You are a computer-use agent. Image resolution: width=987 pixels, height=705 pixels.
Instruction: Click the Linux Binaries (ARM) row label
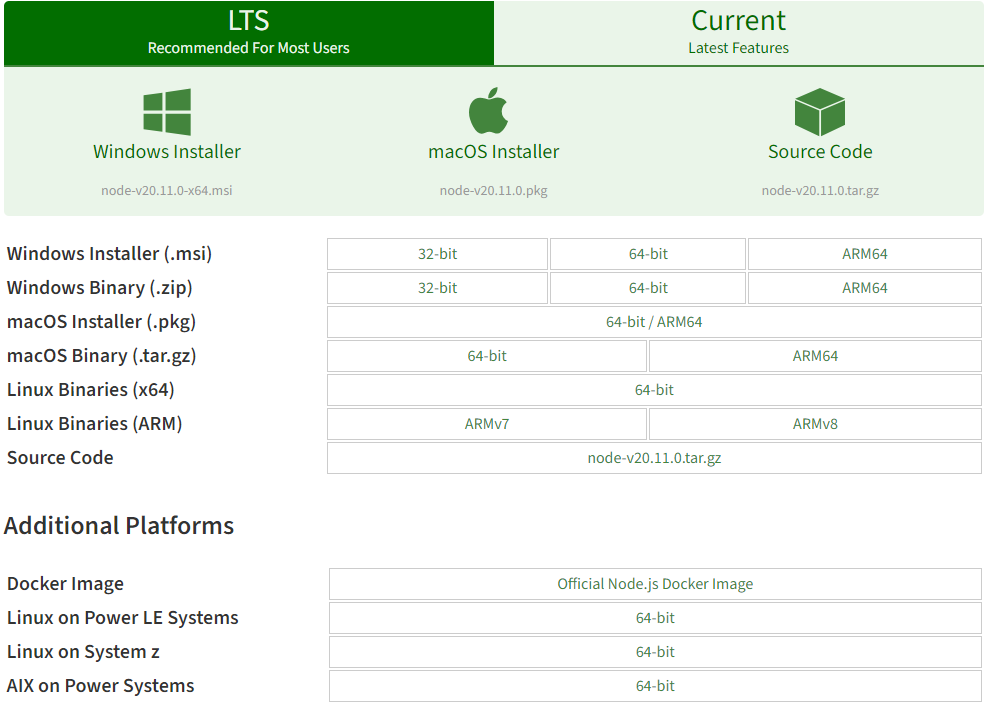[94, 424]
